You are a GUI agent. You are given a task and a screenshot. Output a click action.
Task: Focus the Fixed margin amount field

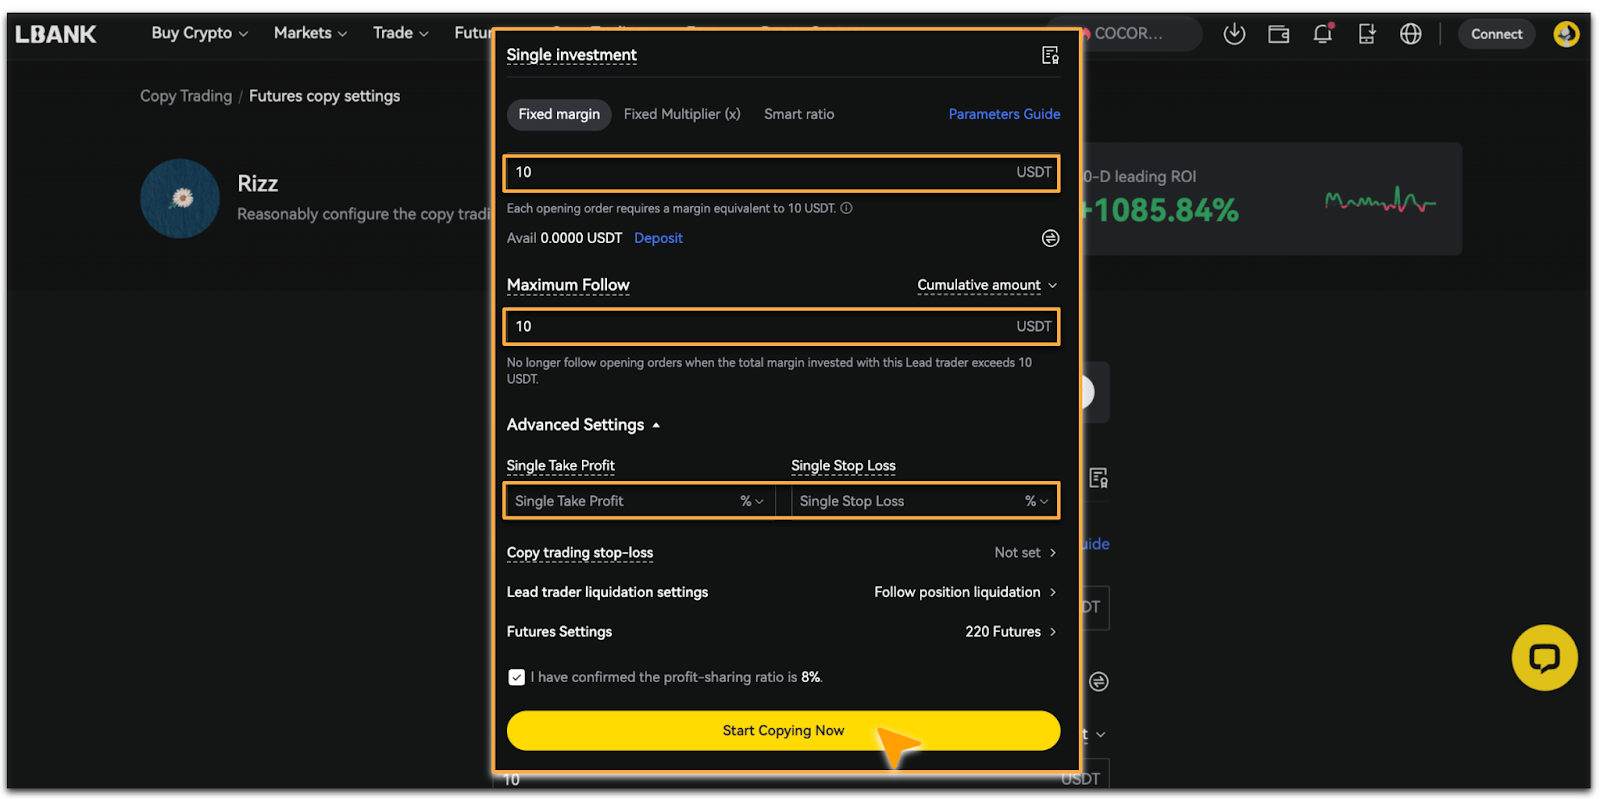[782, 172]
